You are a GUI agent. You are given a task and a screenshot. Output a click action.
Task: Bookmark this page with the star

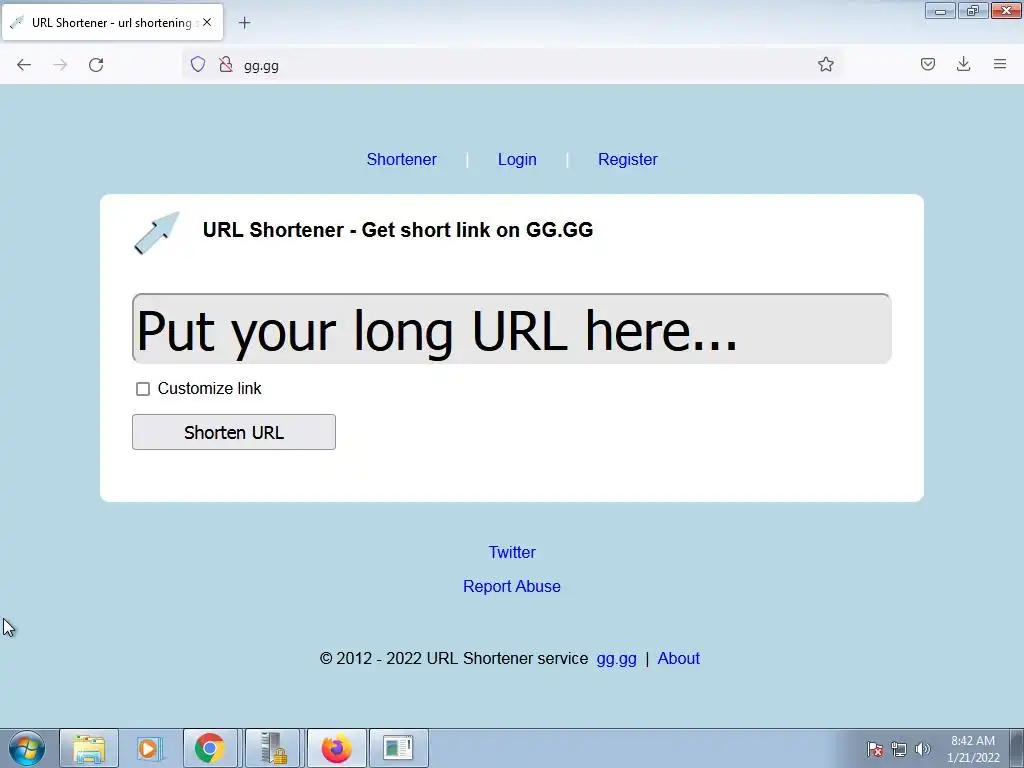coord(825,64)
